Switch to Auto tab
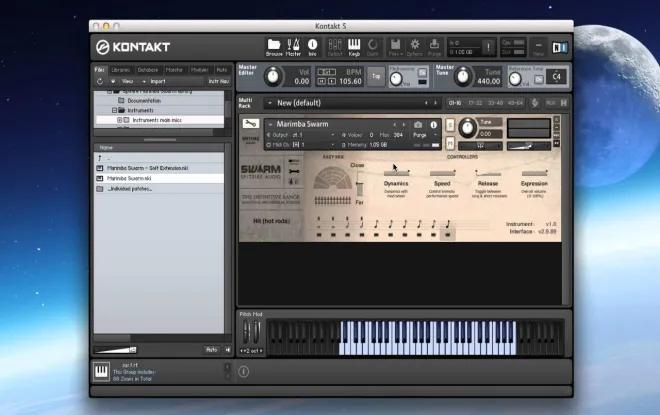The width and height of the screenshot is (660, 415). point(222,70)
